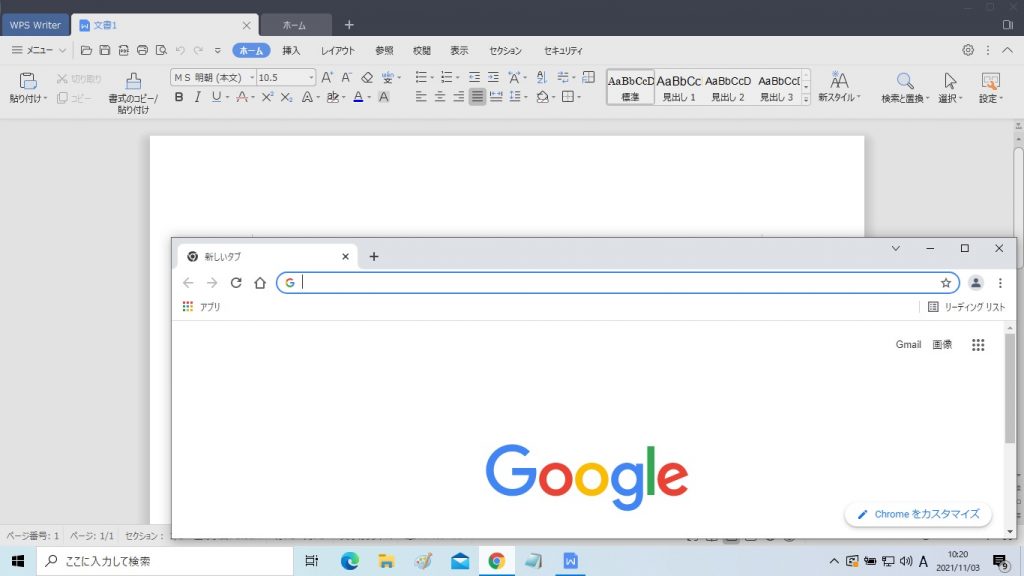Image resolution: width=1024 pixels, height=576 pixels.
Task: Click the Chrome をカスタマイズ button
Action: point(918,515)
